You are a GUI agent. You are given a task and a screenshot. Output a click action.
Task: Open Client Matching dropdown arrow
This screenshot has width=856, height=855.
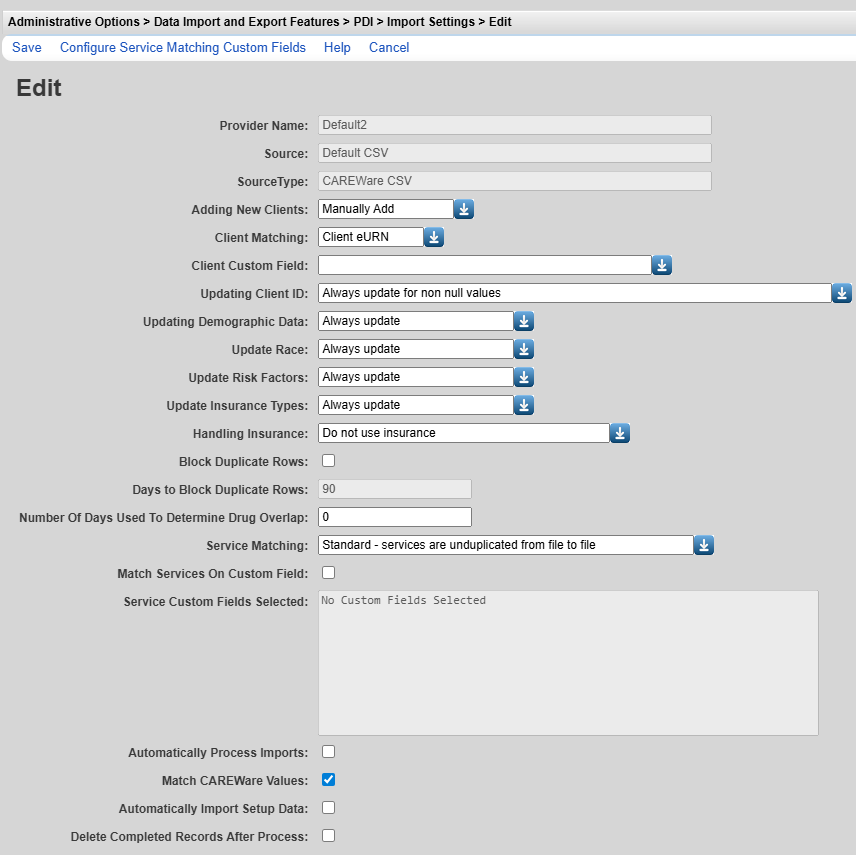coord(434,237)
